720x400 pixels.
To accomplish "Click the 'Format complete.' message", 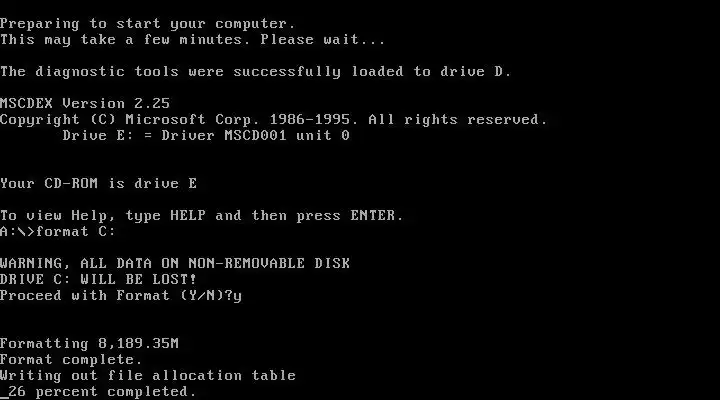I will click(71, 360).
